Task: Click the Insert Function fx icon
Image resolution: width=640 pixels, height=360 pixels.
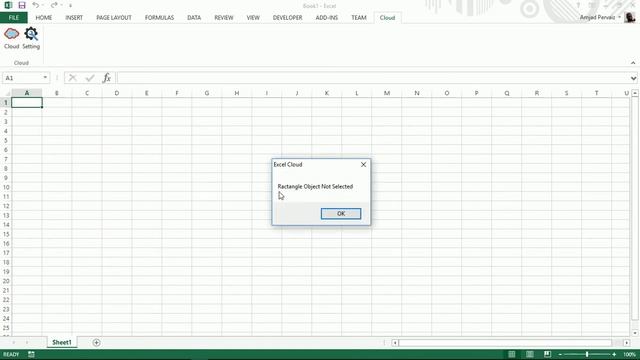Action: pyautogui.click(x=107, y=78)
